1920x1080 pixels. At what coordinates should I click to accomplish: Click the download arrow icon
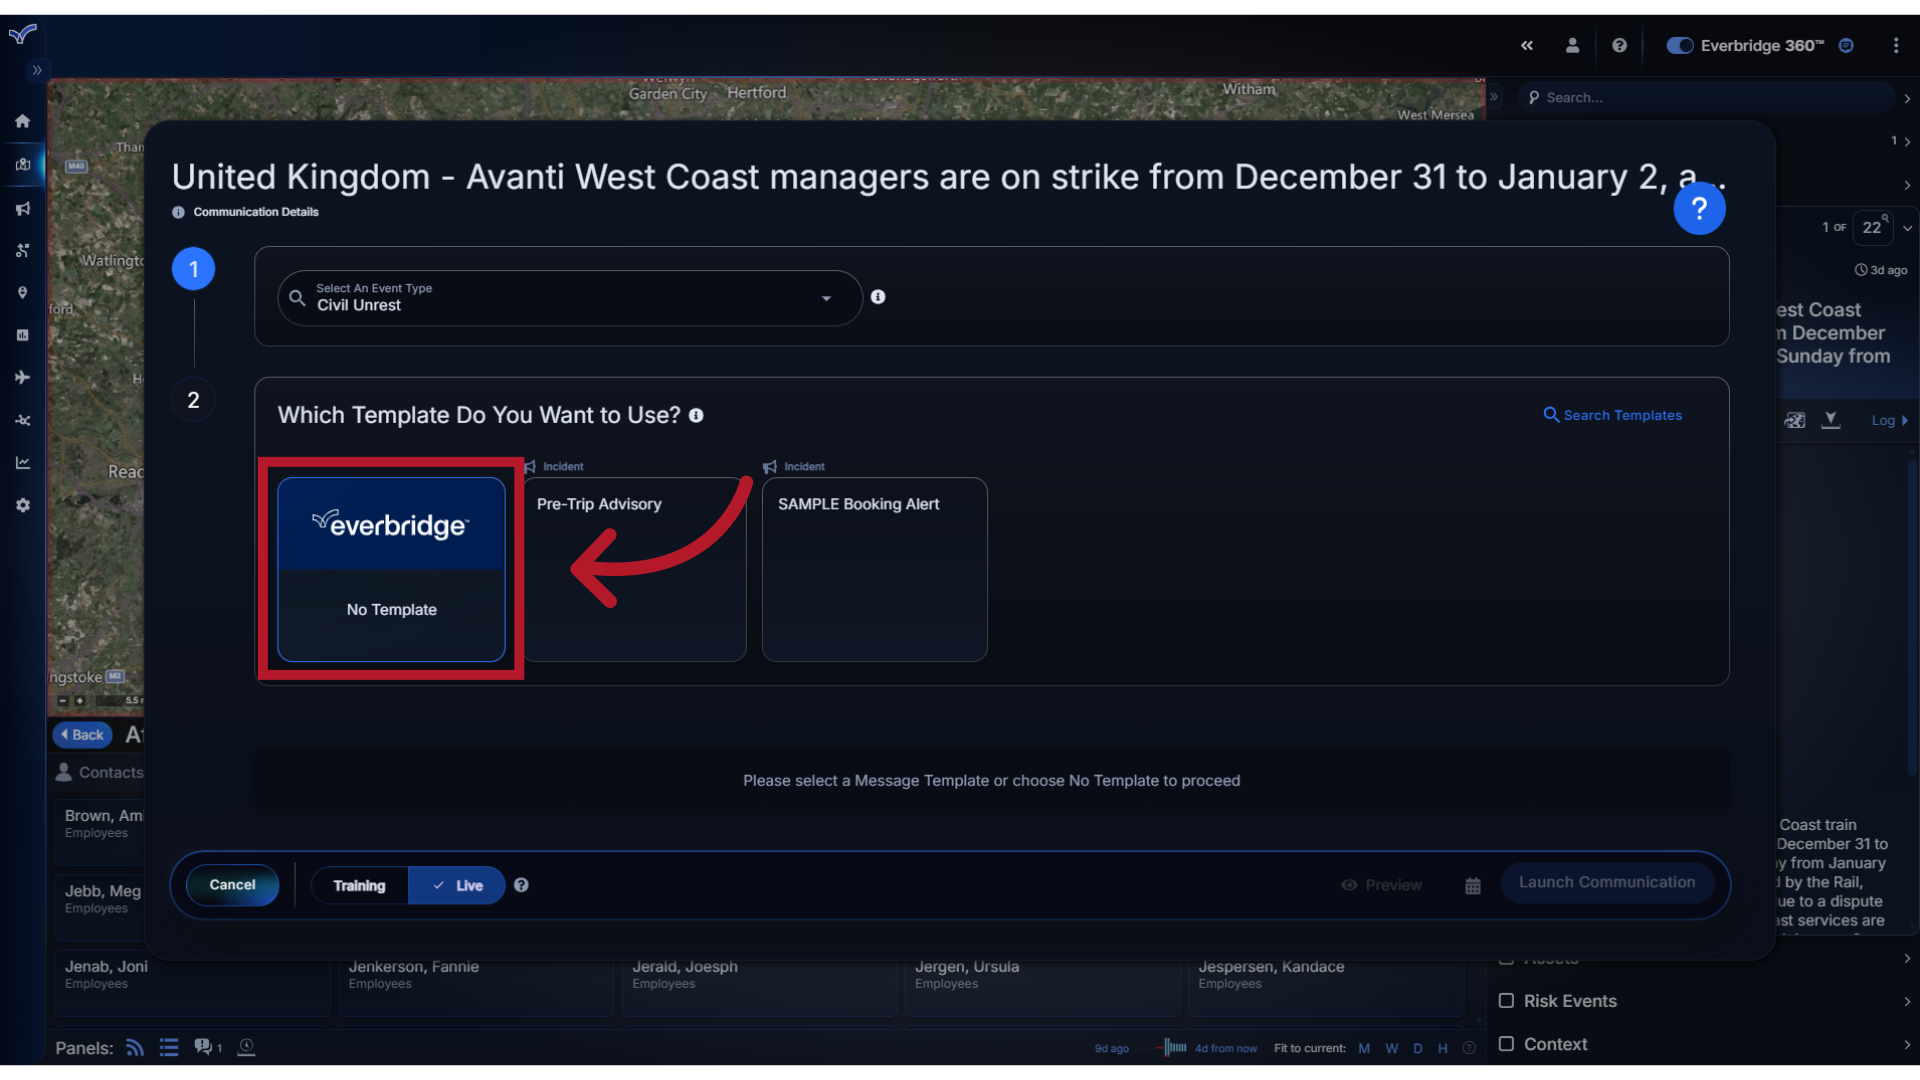click(x=1832, y=419)
